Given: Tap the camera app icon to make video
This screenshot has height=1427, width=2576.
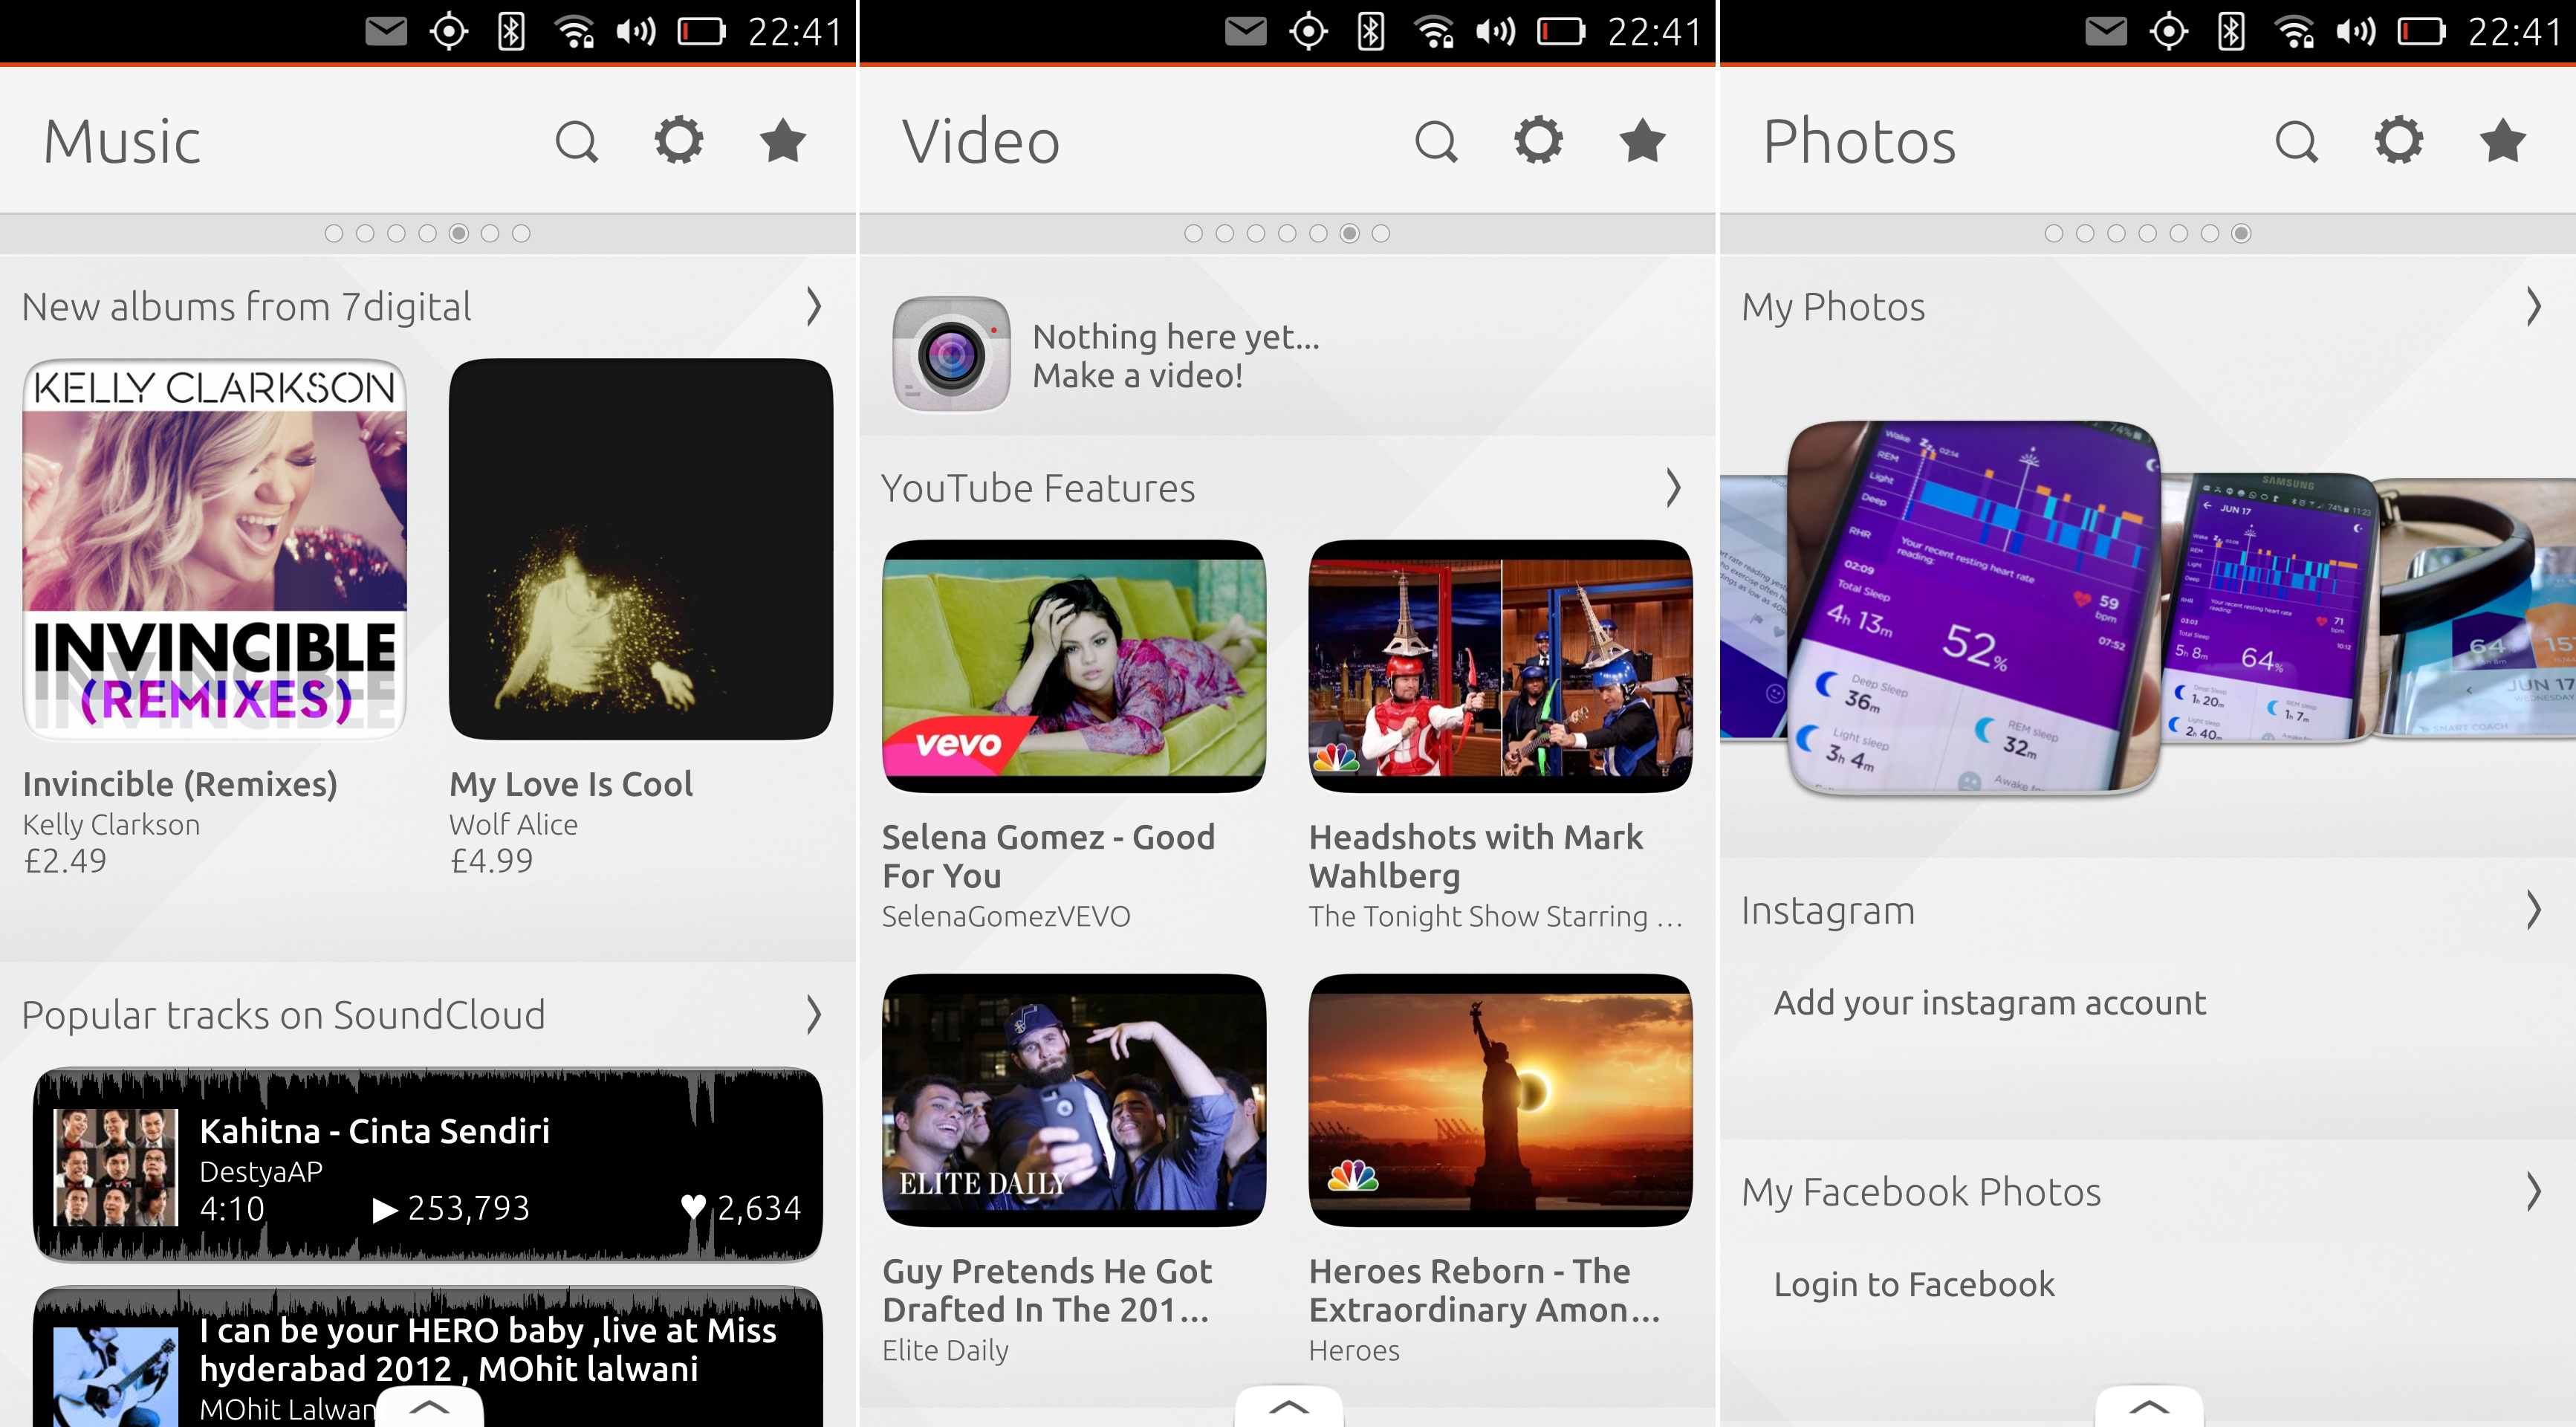Looking at the screenshot, I should tap(951, 354).
